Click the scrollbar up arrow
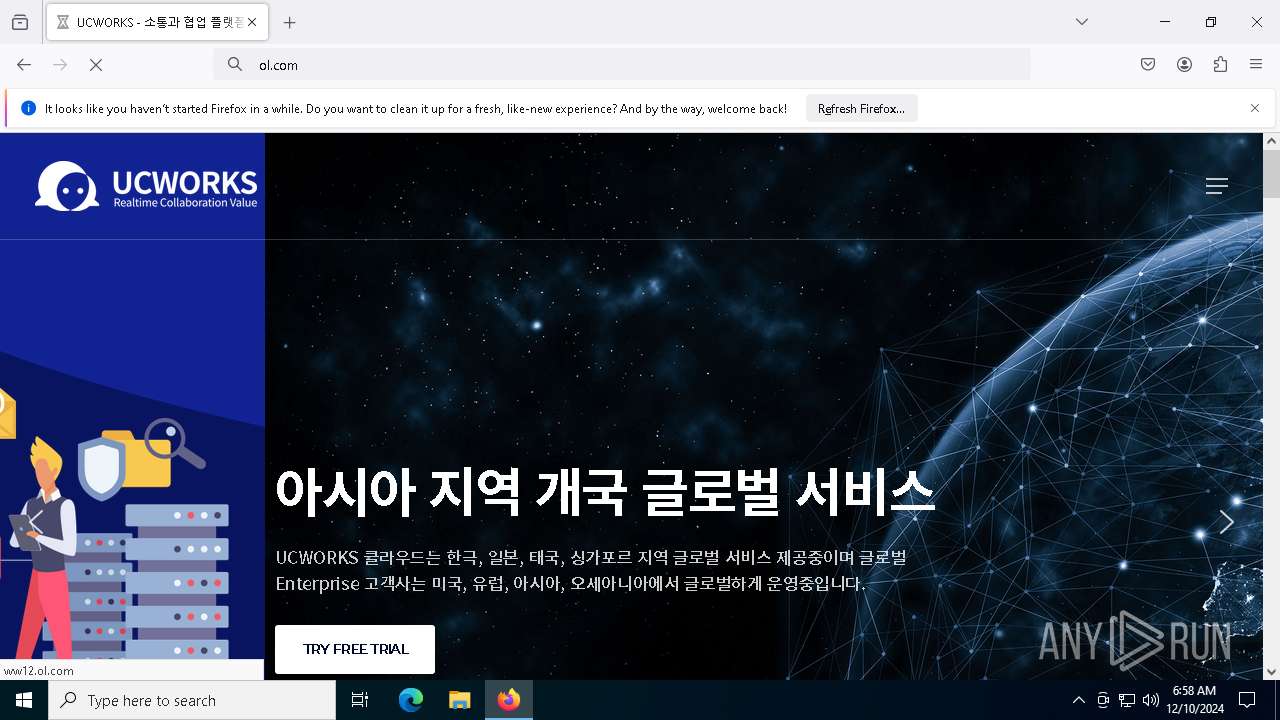Viewport: 1280px width, 720px height. click(x=1271, y=141)
